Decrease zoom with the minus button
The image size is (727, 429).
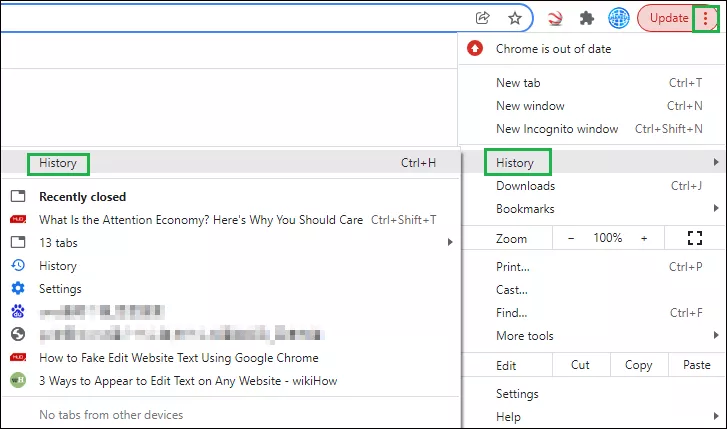coord(571,238)
